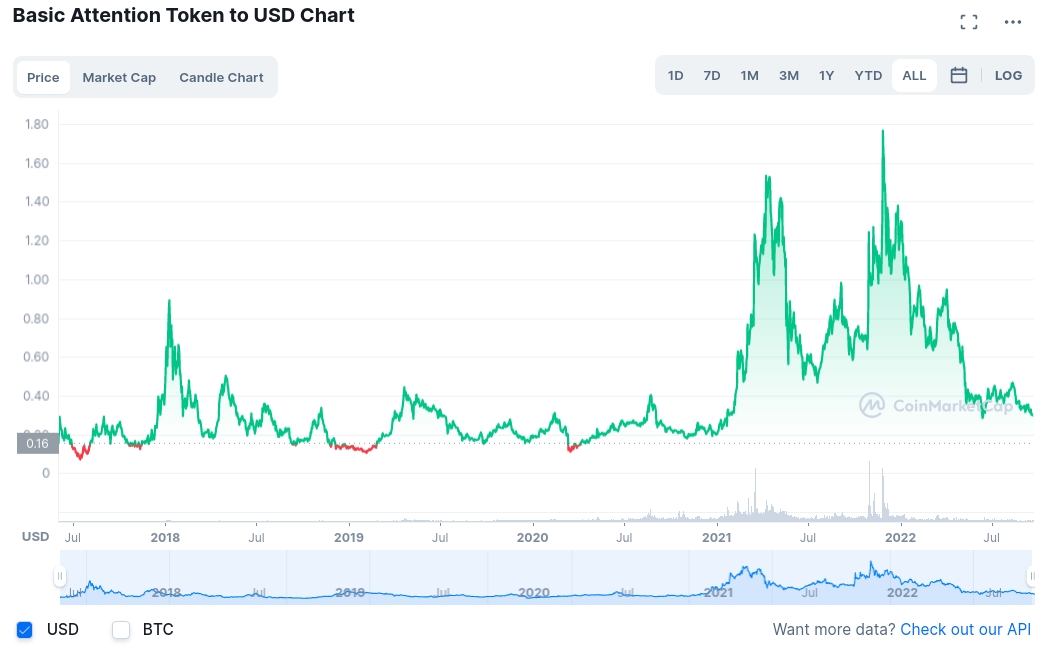Click the 2022 x-axis label
Screen dimensions: 1050x654
pyautogui.click(x=900, y=538)
